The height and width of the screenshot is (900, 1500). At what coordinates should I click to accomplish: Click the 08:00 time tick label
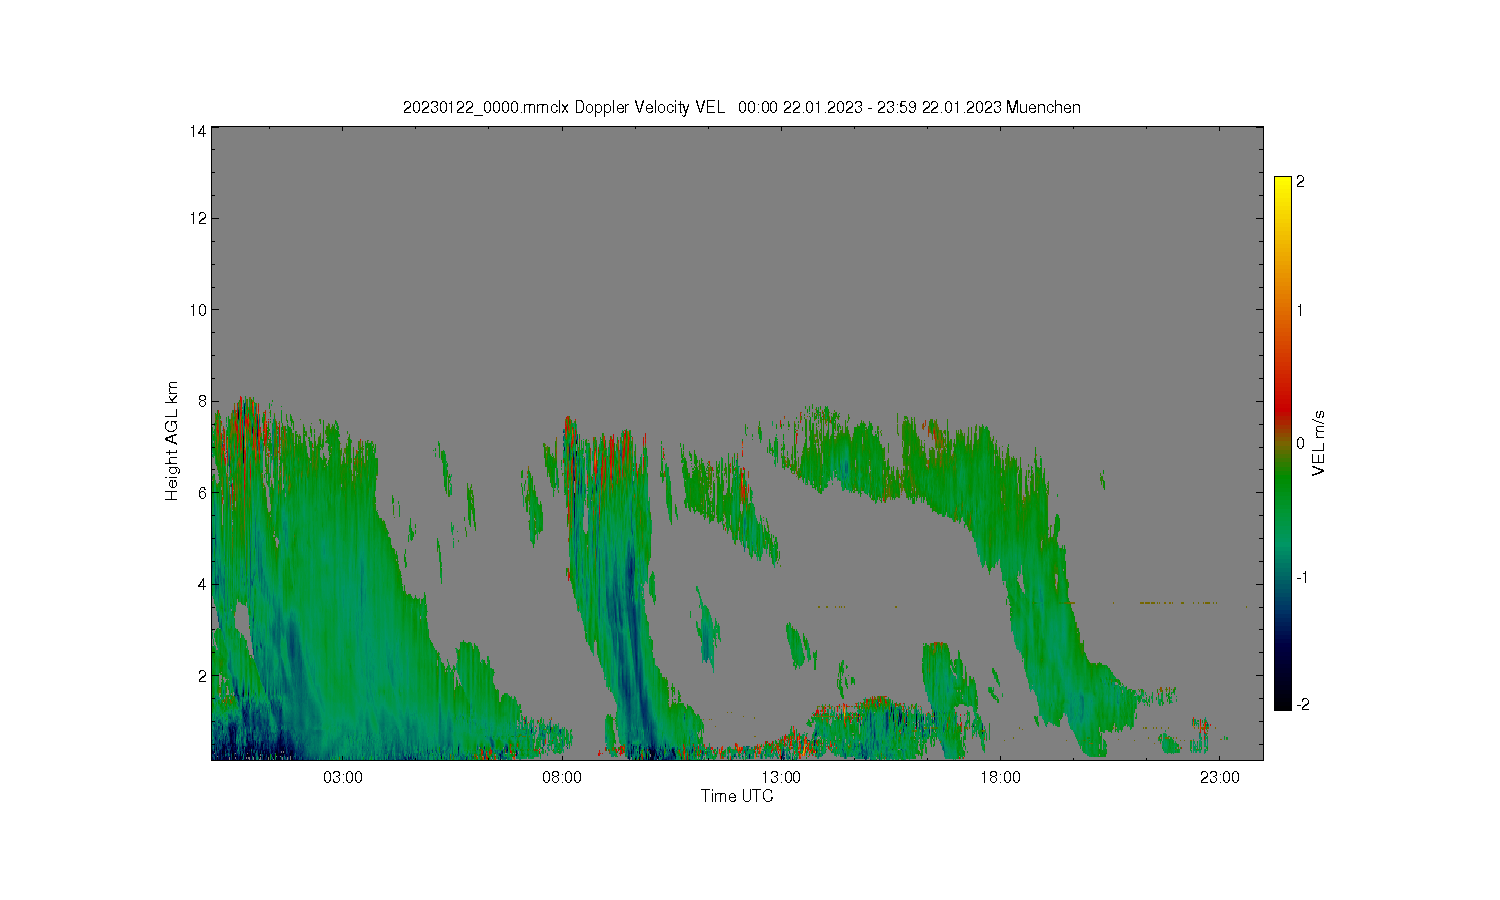click(562, 778)
